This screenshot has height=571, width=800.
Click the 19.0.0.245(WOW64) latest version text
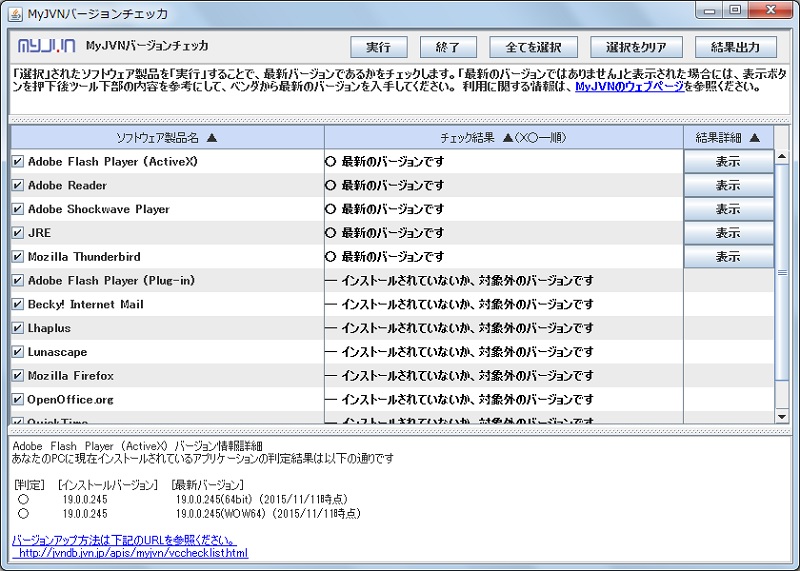268,513
